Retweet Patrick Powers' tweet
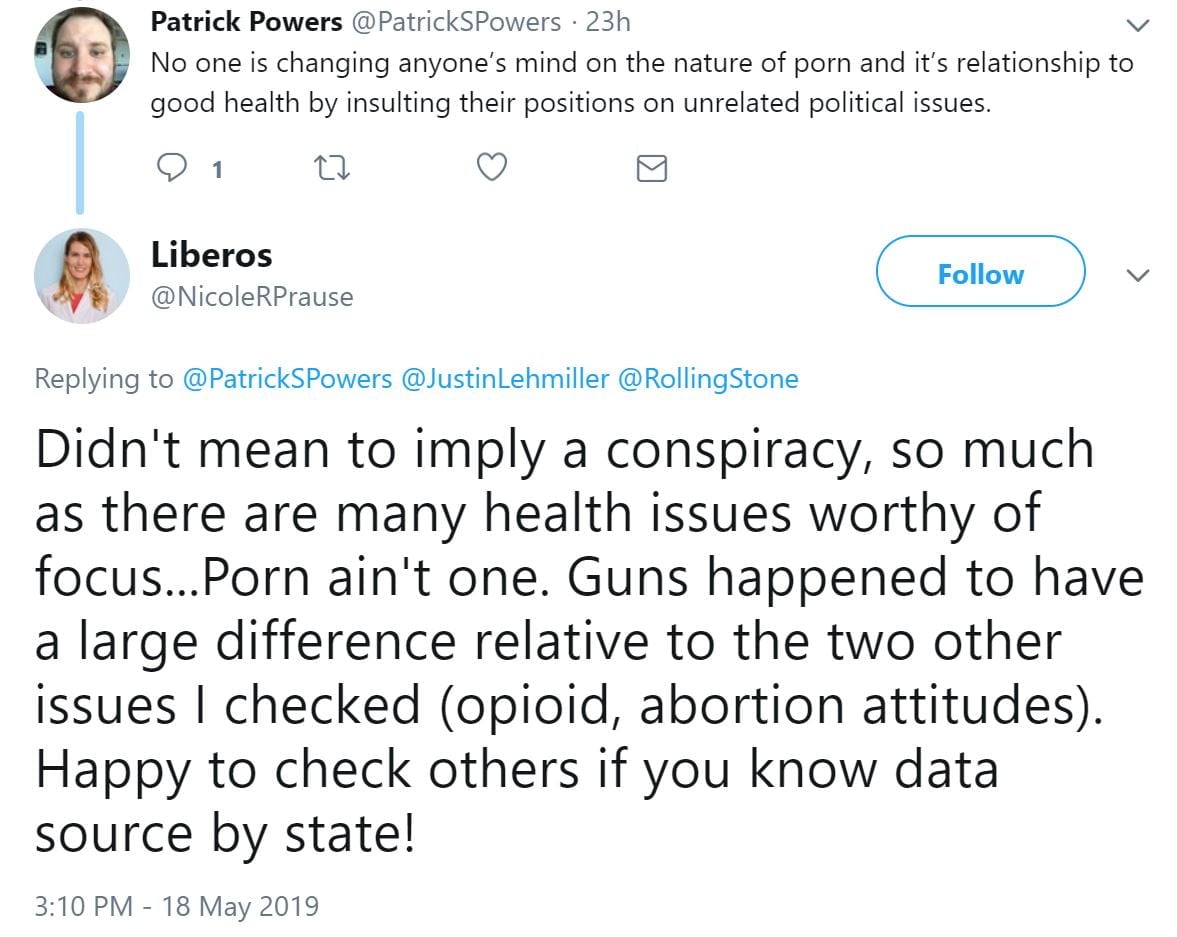This screenshot has width=1177, height=937. (329, 169)
